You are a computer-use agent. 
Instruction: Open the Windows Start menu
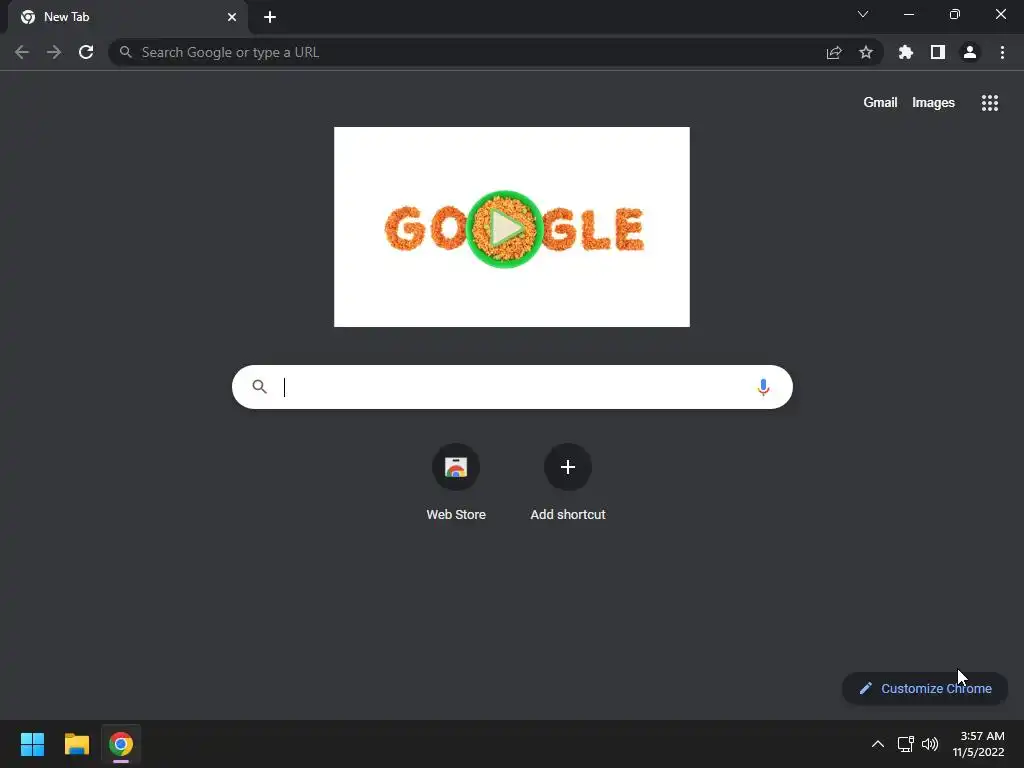click(x=32, y=744)
